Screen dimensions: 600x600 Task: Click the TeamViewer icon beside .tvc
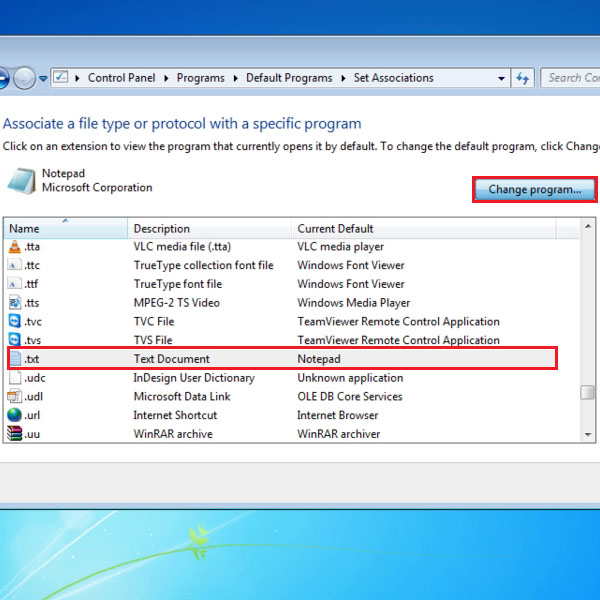click(15, 321)
